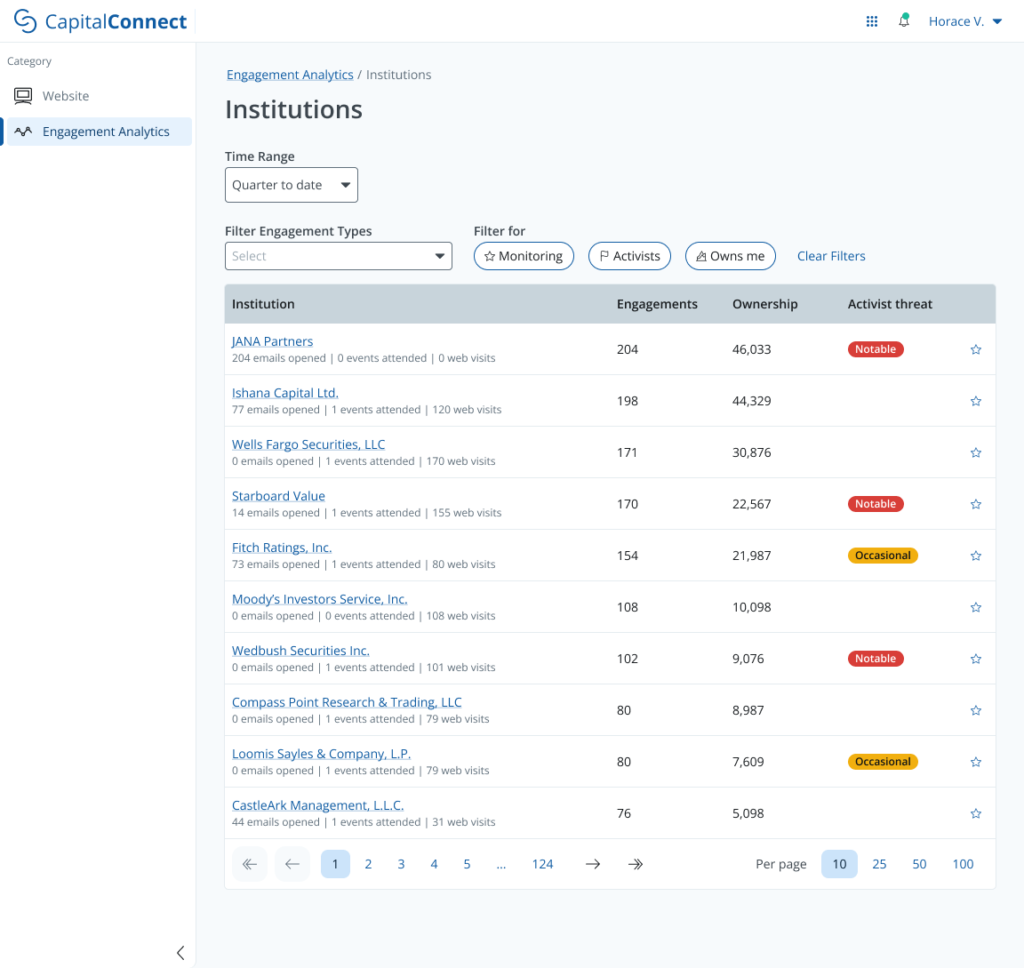
Task: Click the last-page double arrow in pagination
Action: point(635,863)
